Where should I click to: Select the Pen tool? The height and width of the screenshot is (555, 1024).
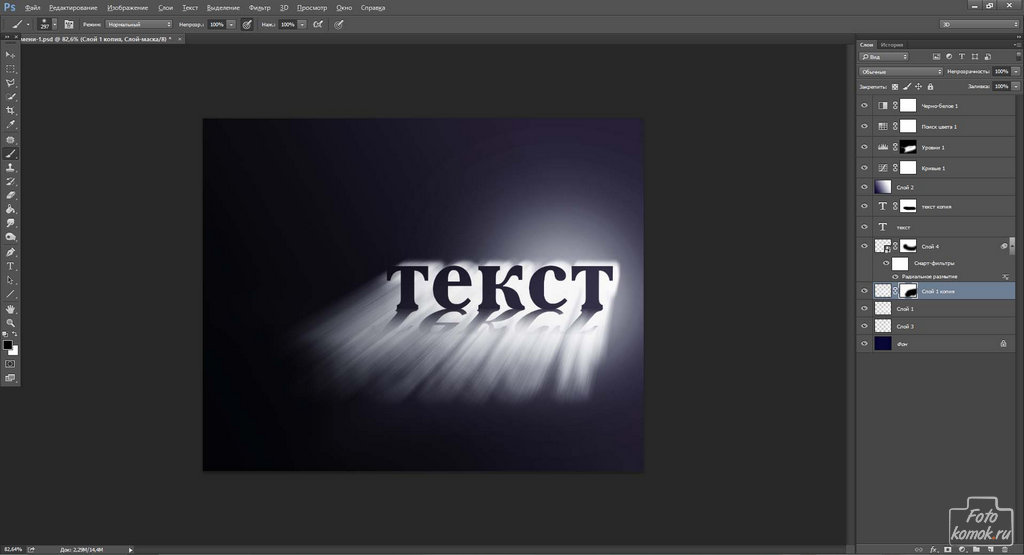[10, 252]
